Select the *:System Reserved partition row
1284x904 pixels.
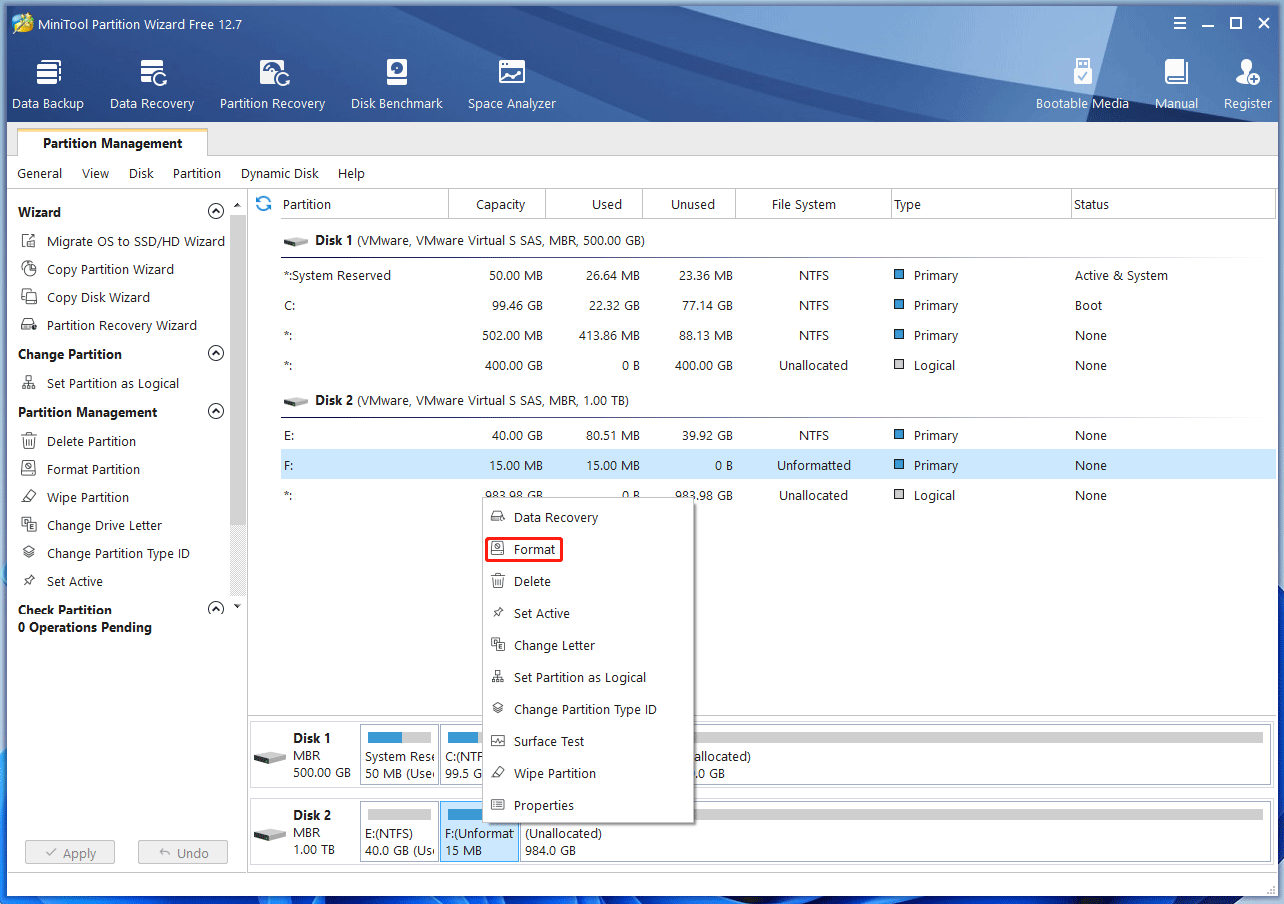click(x=778, y=275)
